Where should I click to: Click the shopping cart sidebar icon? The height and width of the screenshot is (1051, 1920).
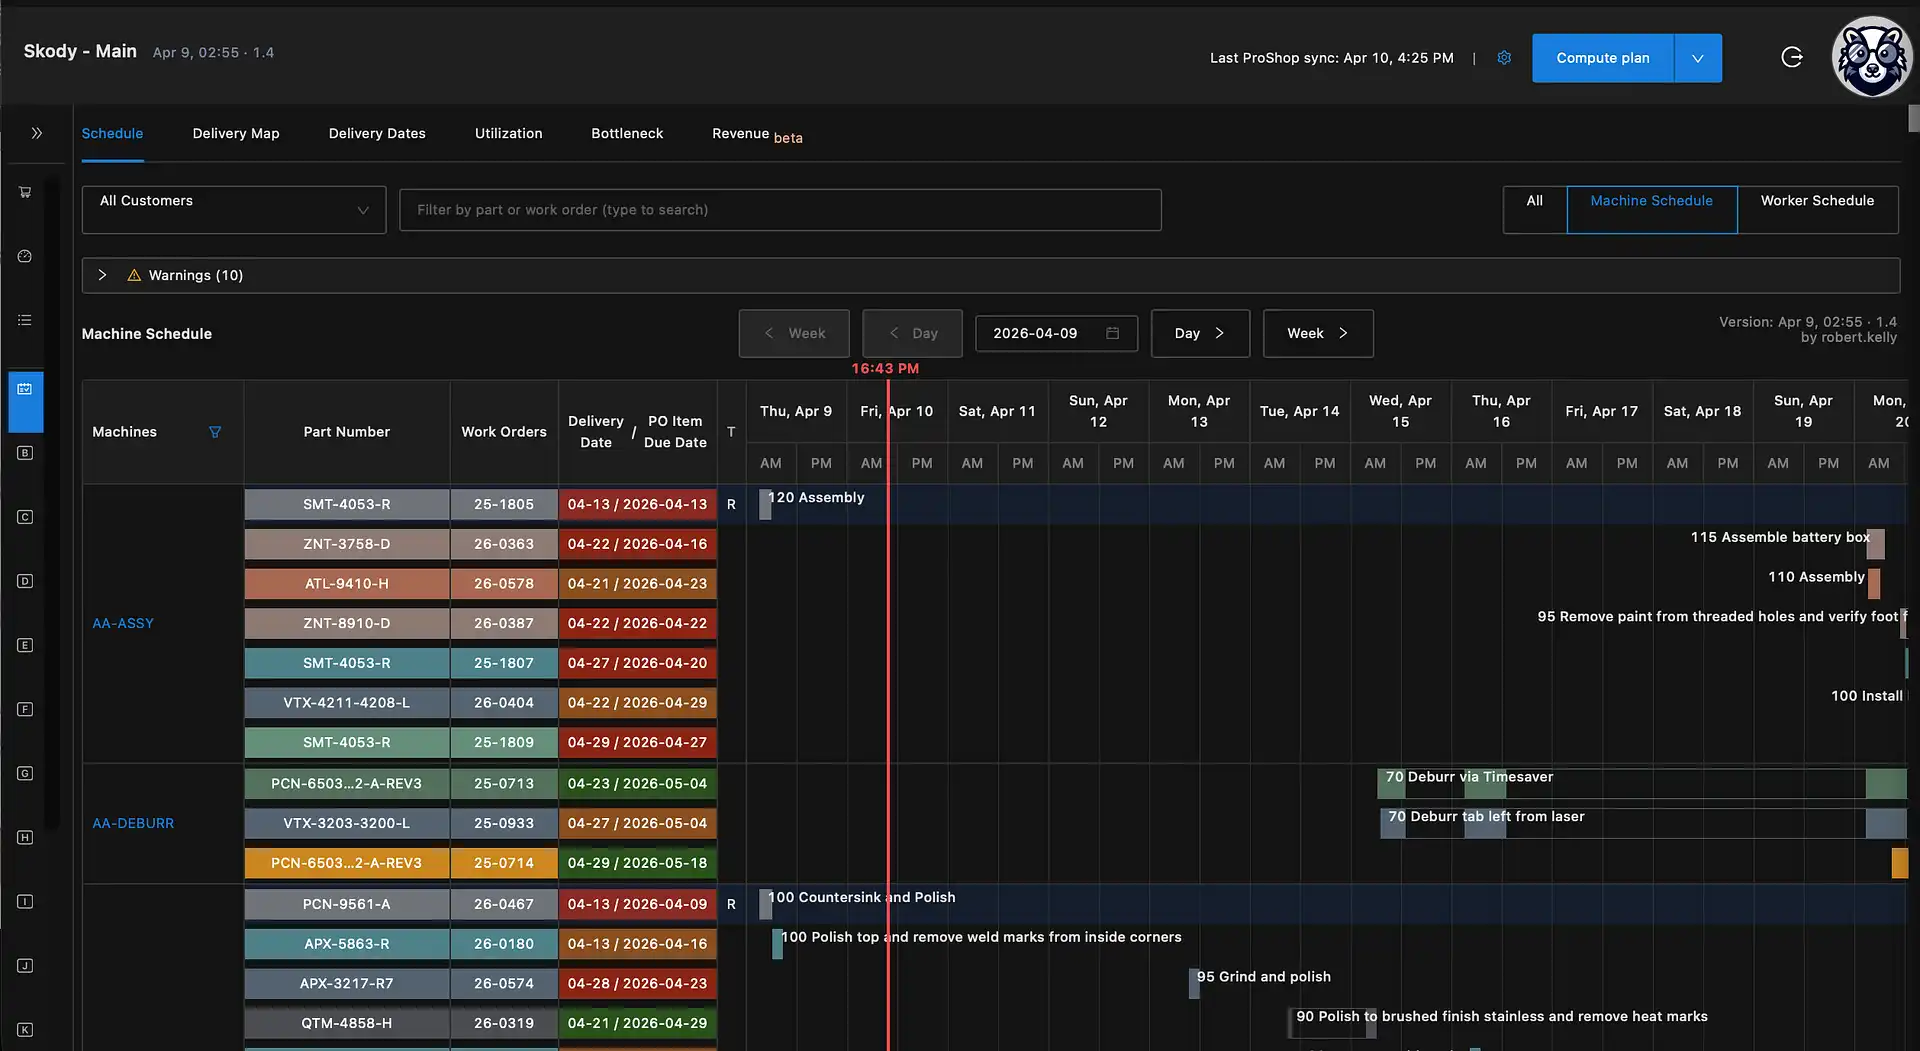25,192
